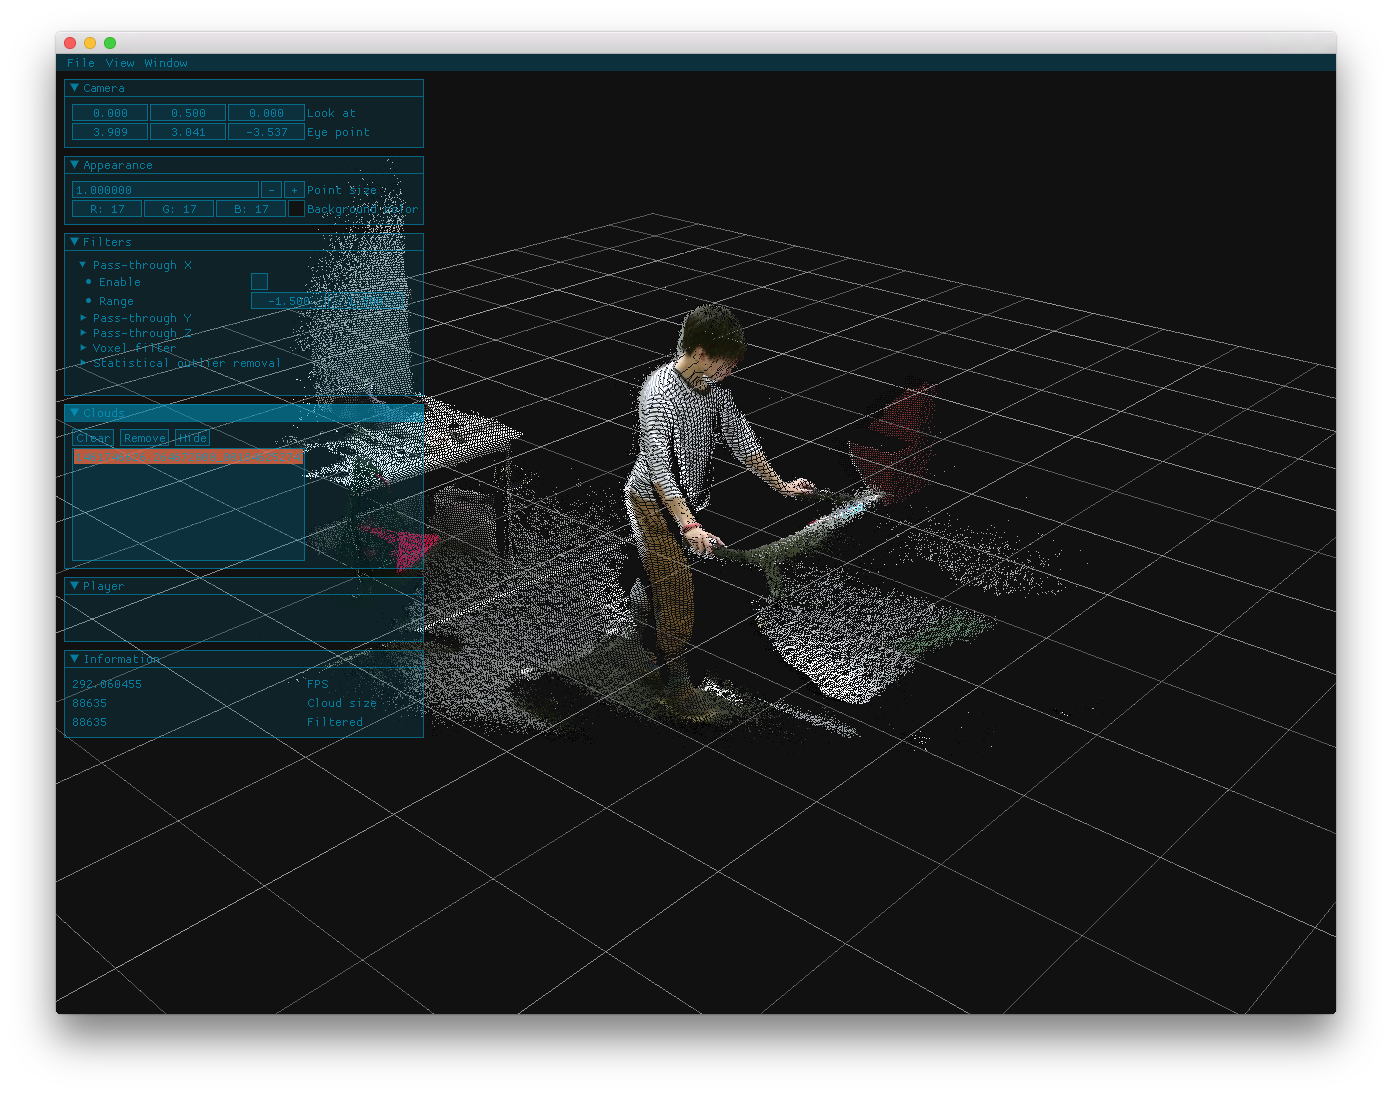Image resolution: width=1392 pixels, height=1094 pixels.
Task: Click Range minimum field -1.500
Action: (289, 301)
